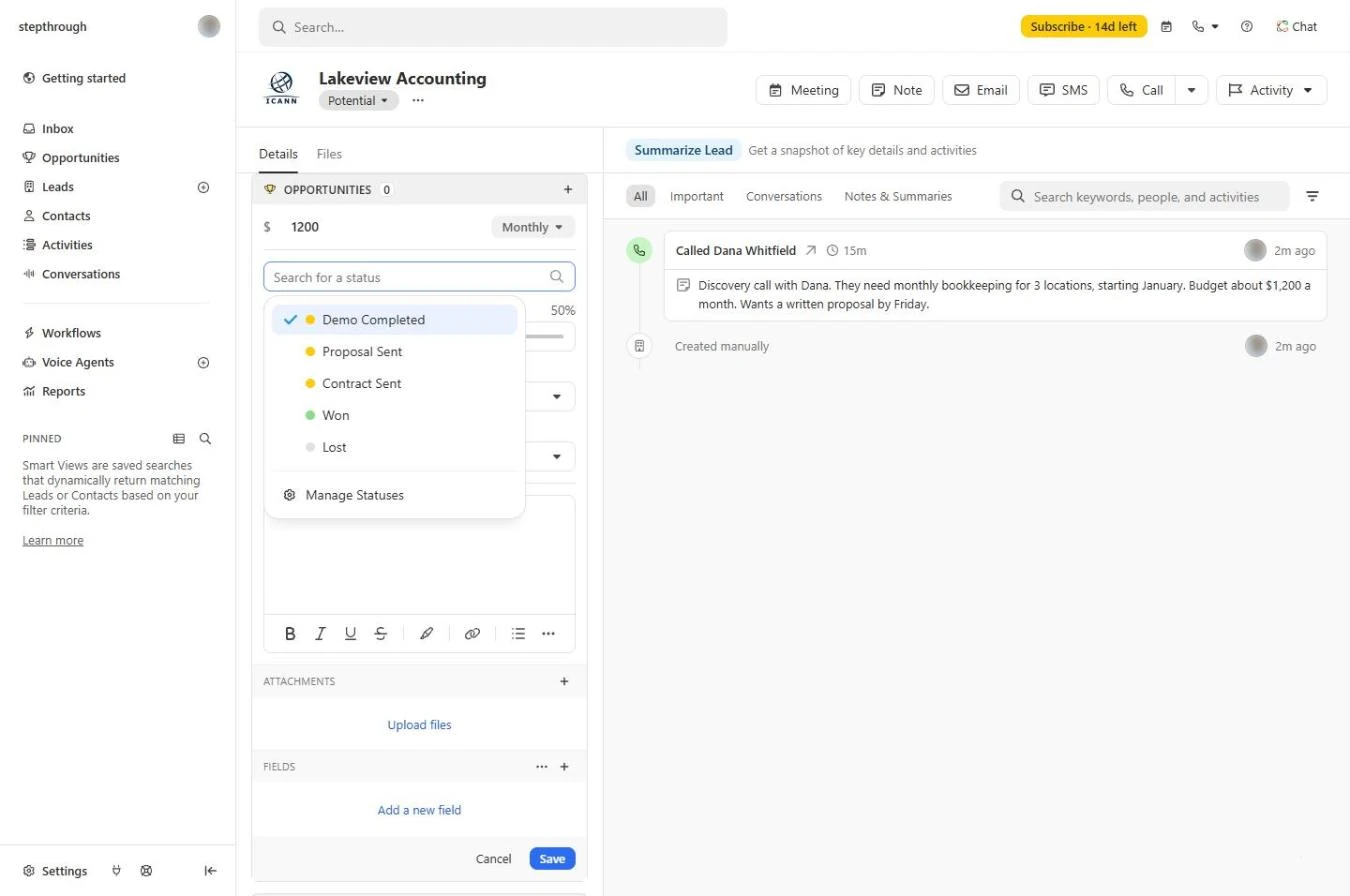The image size is (1350, 896).
Task: Apply strikethrough formatting in the editor
Action: pos(380,633)
